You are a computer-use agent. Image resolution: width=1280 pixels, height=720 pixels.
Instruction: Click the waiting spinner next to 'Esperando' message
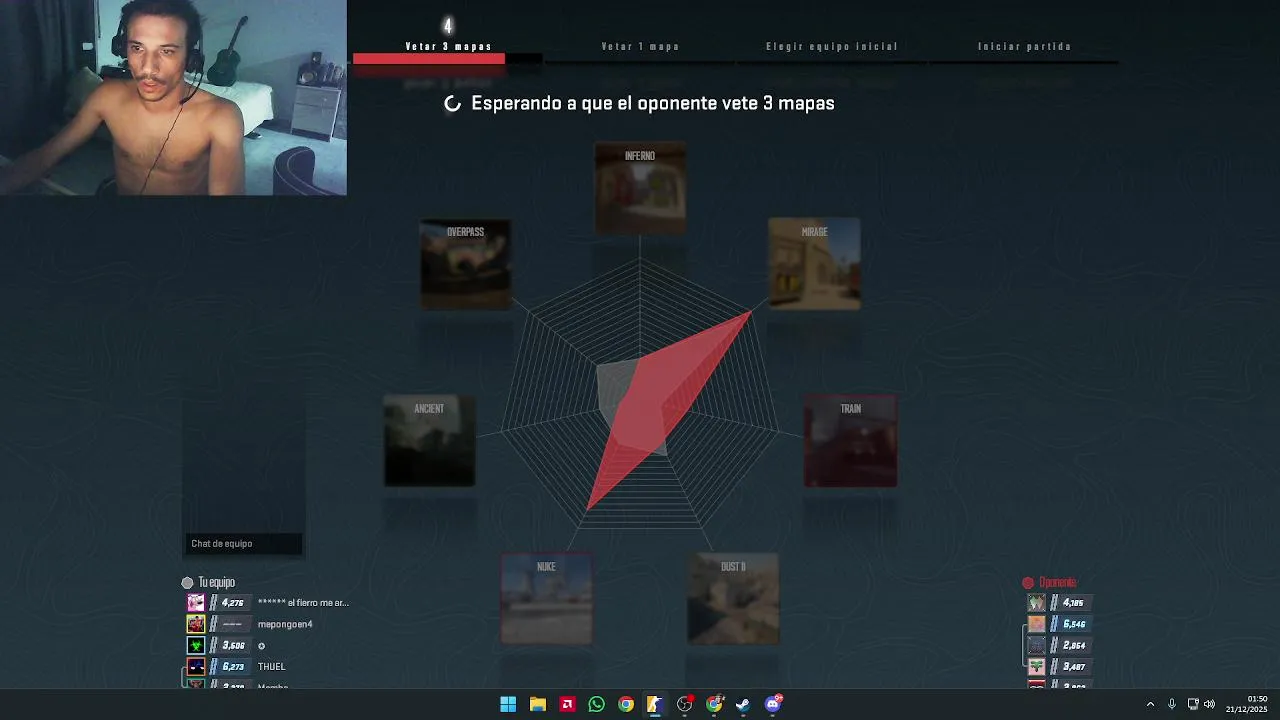click(452, 104)
